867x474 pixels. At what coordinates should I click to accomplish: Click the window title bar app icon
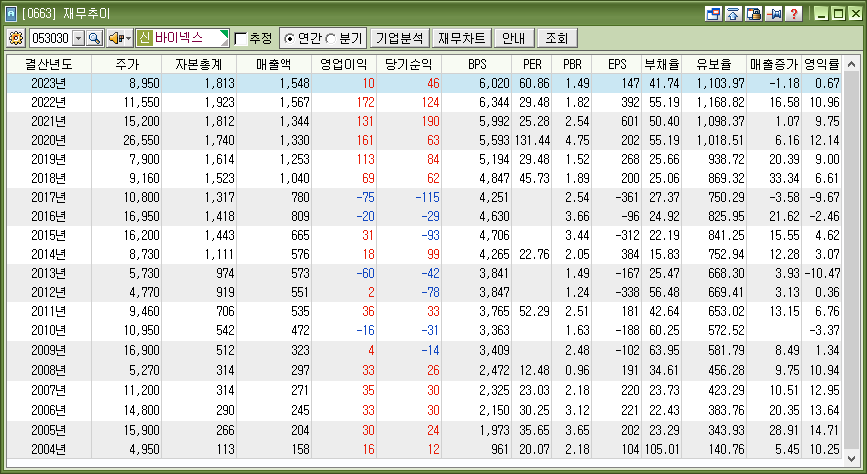(x=11, y=13)
